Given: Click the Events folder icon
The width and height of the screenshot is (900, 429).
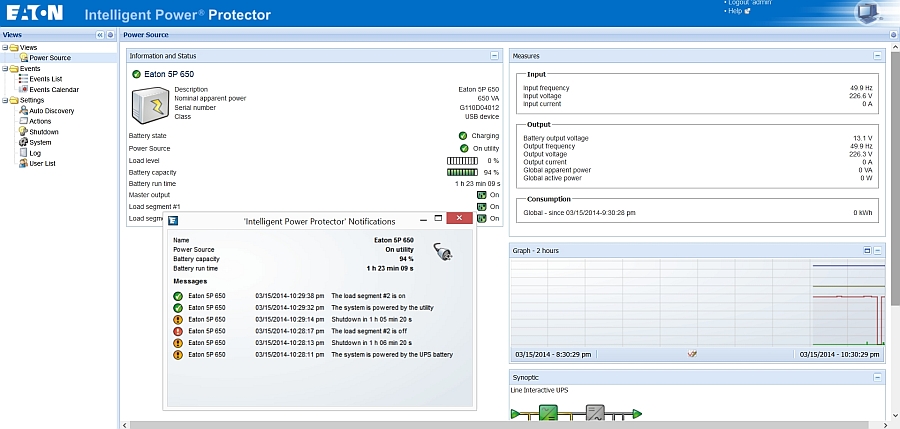Looking at the screenshot, I should [x=14, y=68].
